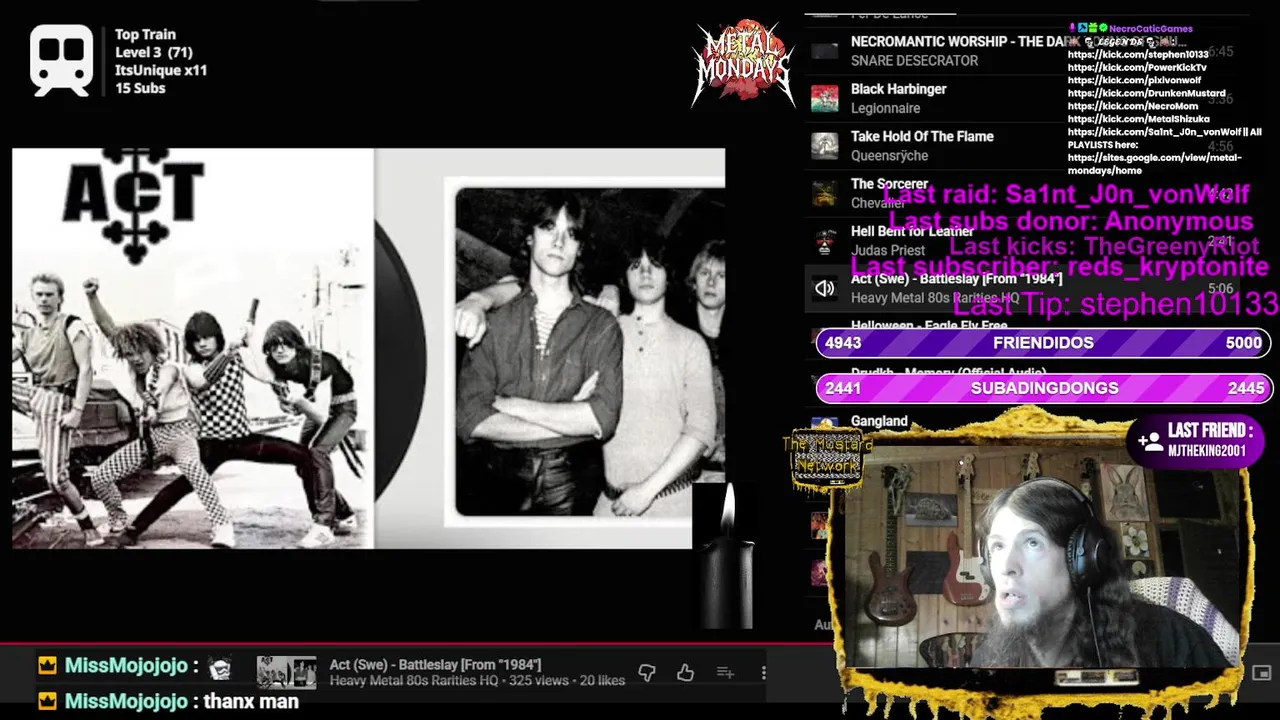The height and width of the screenshot is (720, 1280).
Task: Click the kick.com/PowerKickTv link
Action: (x=1137, y=67)
